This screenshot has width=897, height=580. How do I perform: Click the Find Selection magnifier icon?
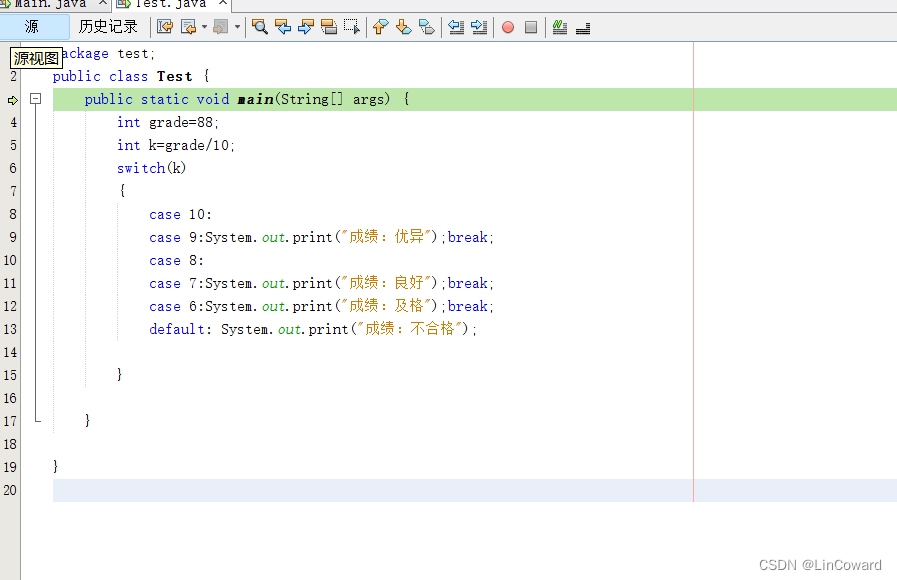260,27
